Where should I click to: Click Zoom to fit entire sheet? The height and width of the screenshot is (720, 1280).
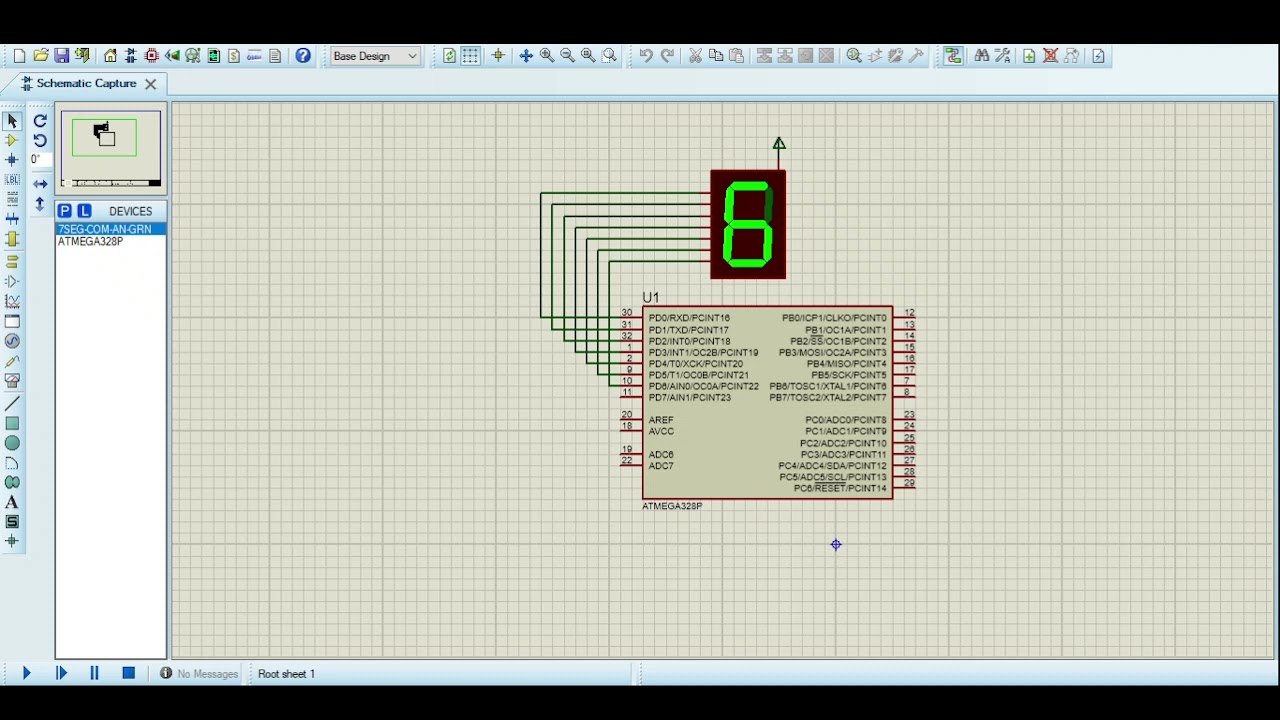[588, 56]
